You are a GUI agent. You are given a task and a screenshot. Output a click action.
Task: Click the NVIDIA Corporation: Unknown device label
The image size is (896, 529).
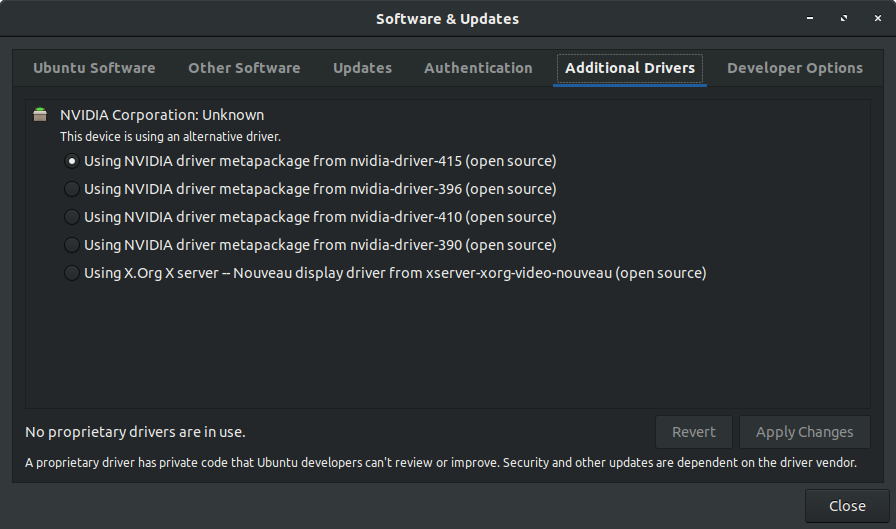tap(162, 115)
